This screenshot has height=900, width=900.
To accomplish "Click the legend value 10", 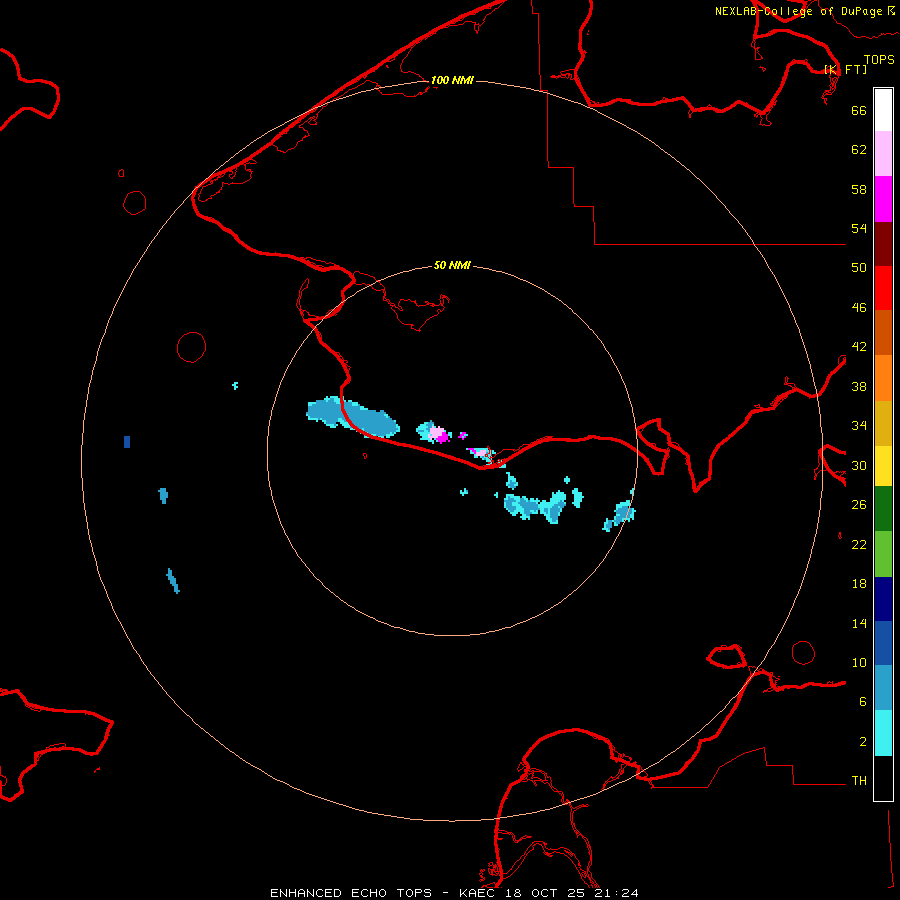I will 859,662.
